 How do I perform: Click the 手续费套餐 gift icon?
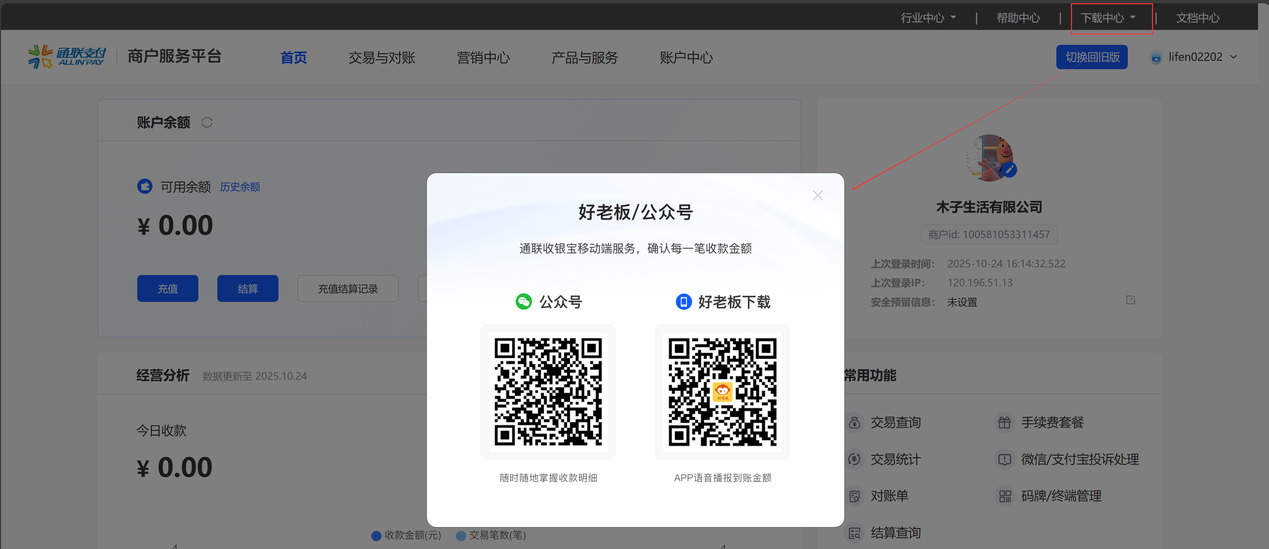(x=1004, y=423)
